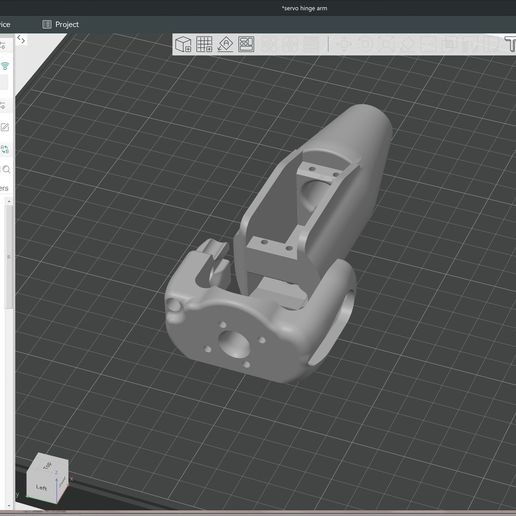Click the settings icon below the Wi-Fi icon

tap(3, 106)
